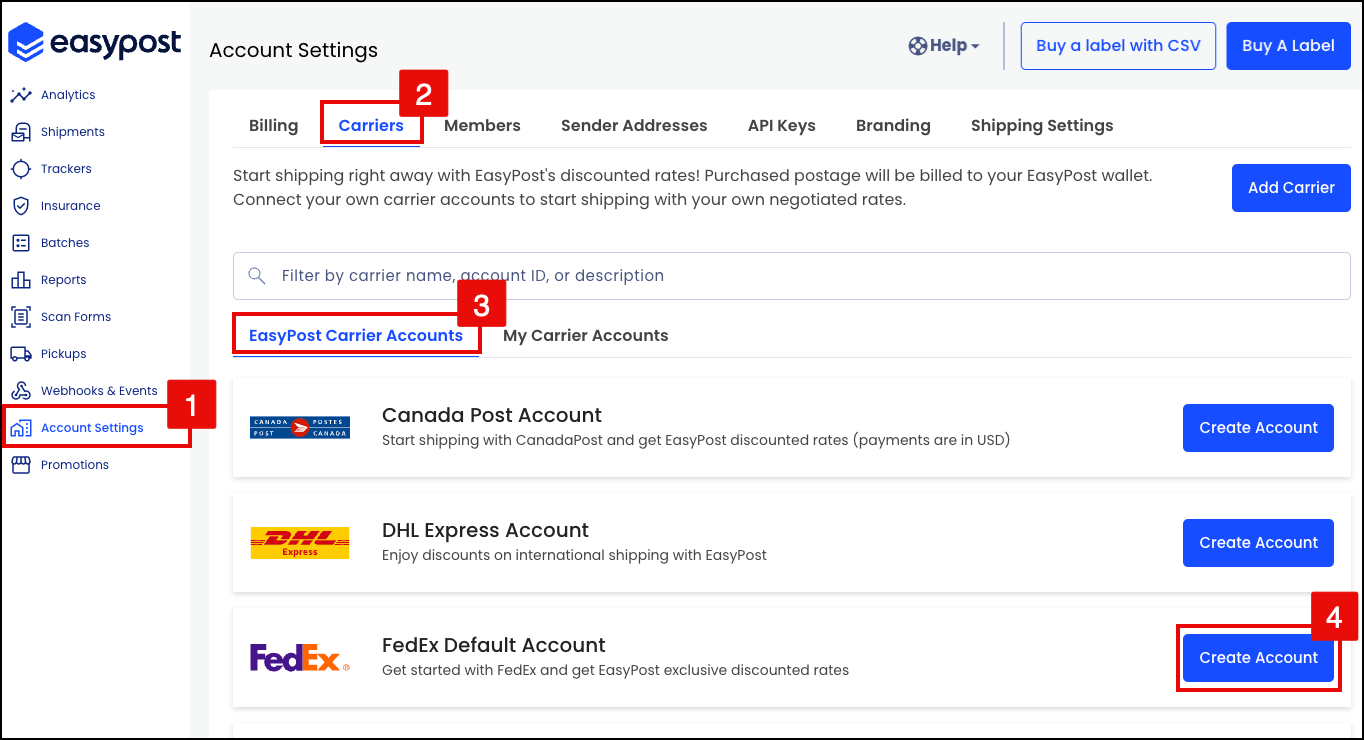Click the Help lifebuoy icon
The width and height of the screenshot is (1364, 740).
click(x=917, y=45)
